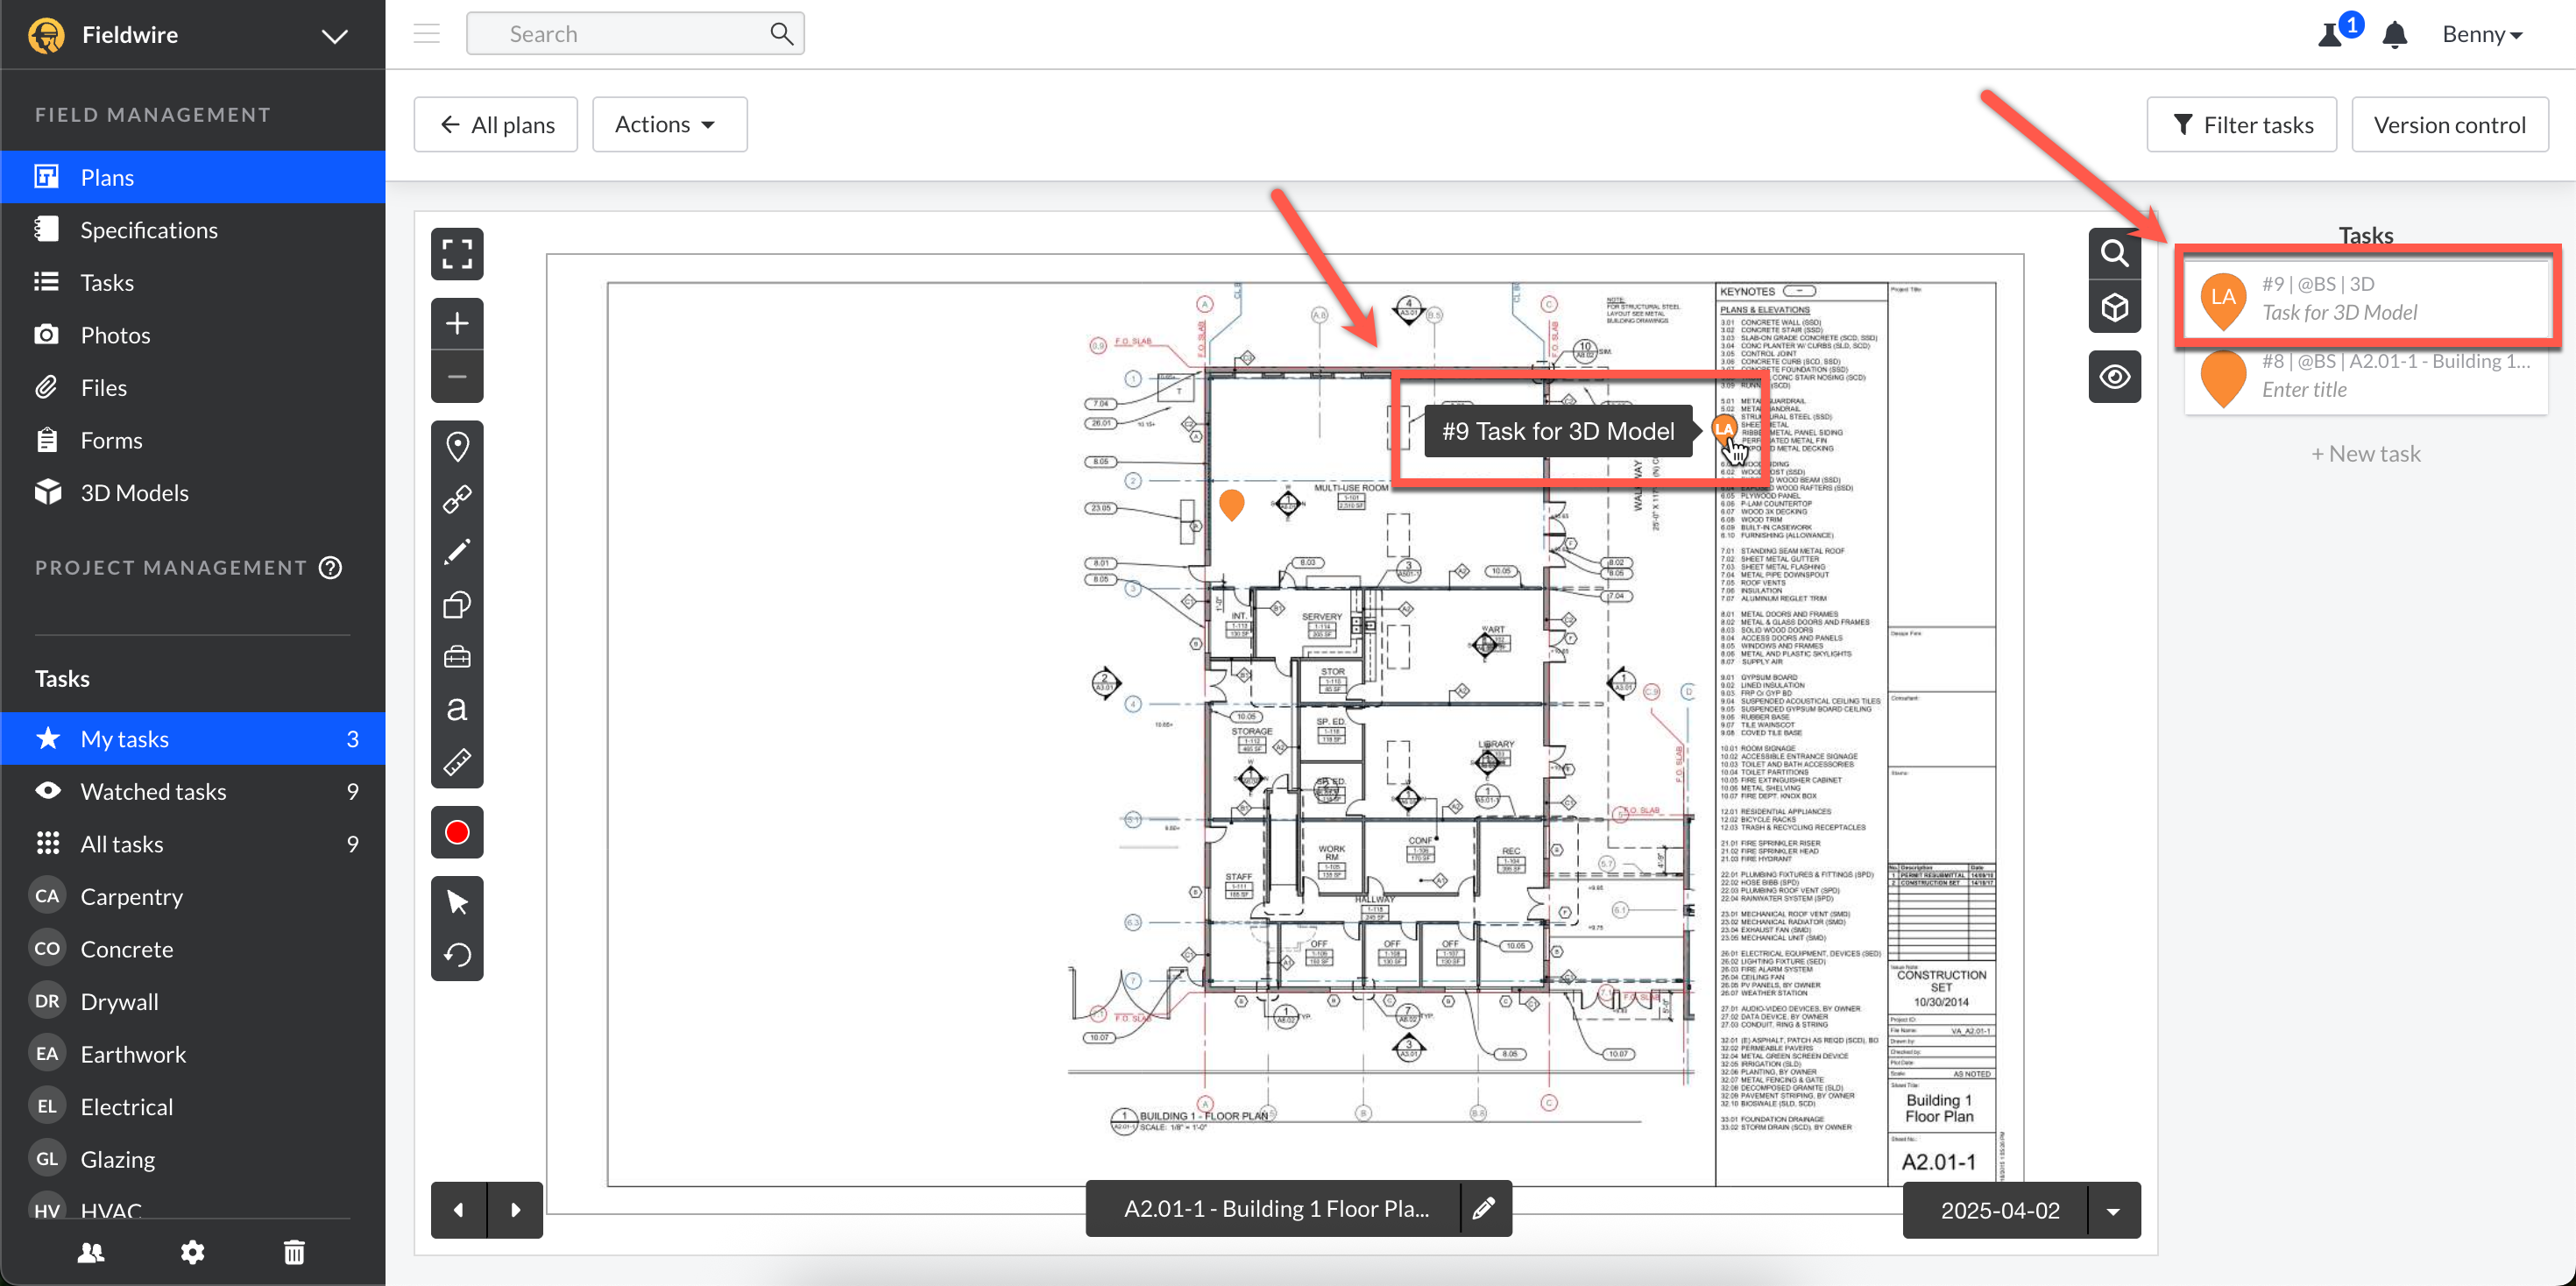Click + New task link
The height and width of the screenshot is (1286, 2576).
point(2365,453)
